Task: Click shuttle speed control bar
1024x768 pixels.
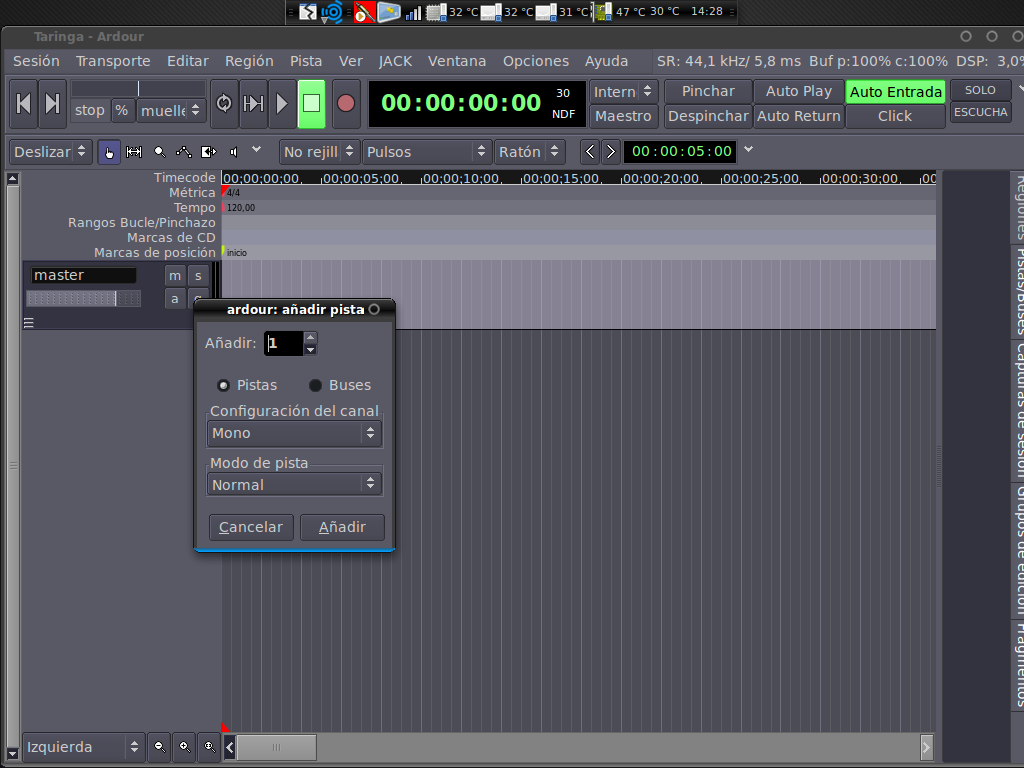Action: pyautogui.click(x=138, y=88)
